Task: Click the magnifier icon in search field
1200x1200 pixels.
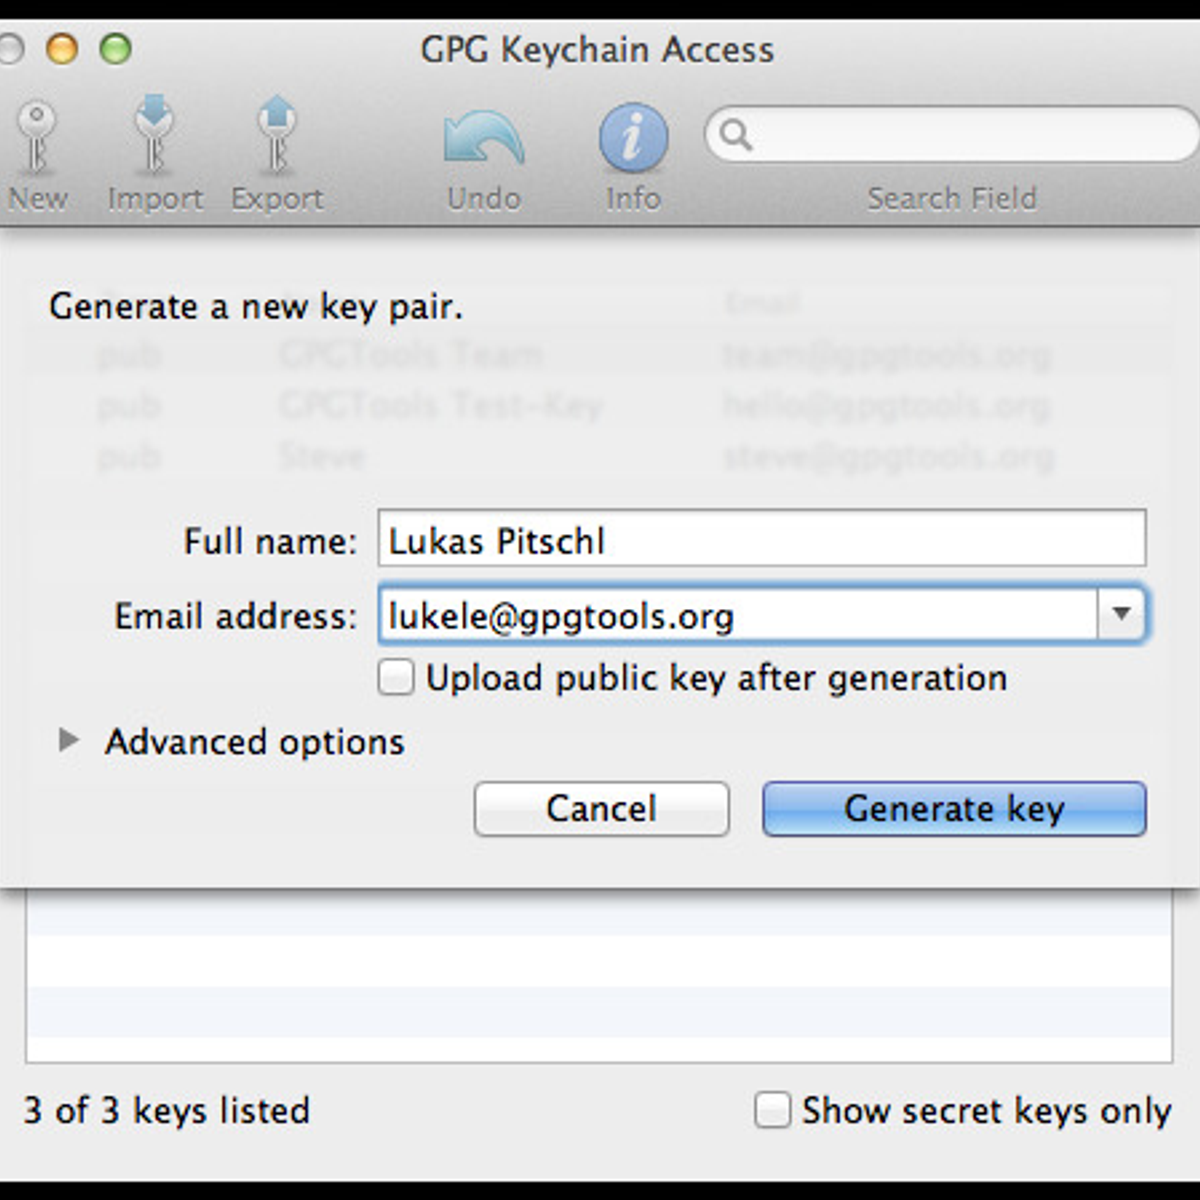Action: pos(735,135)
